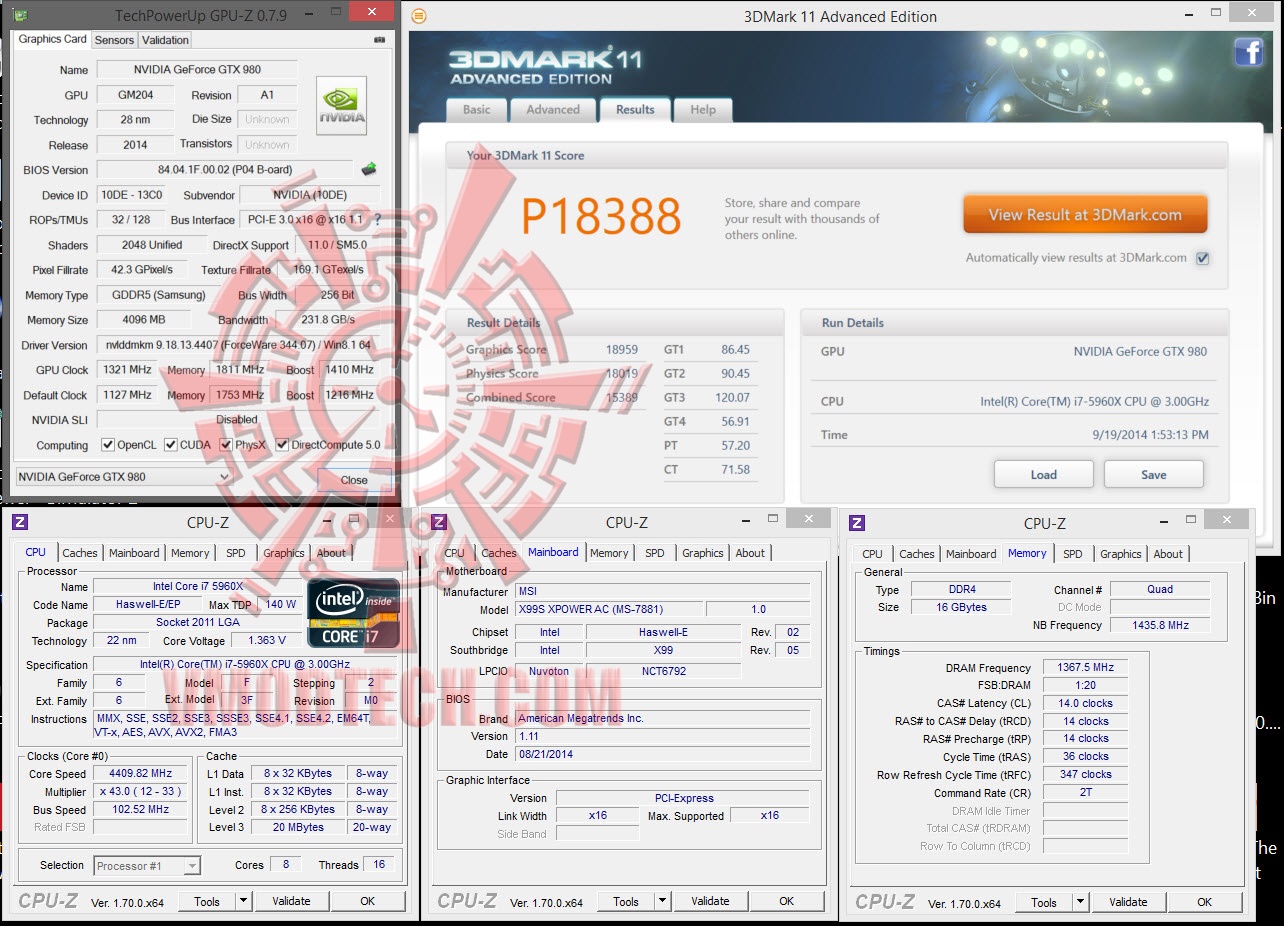Screen dimensions: 1284x926
Task: Click View Result at 3DMark.com button
Action: click(x=1085, y=215)
